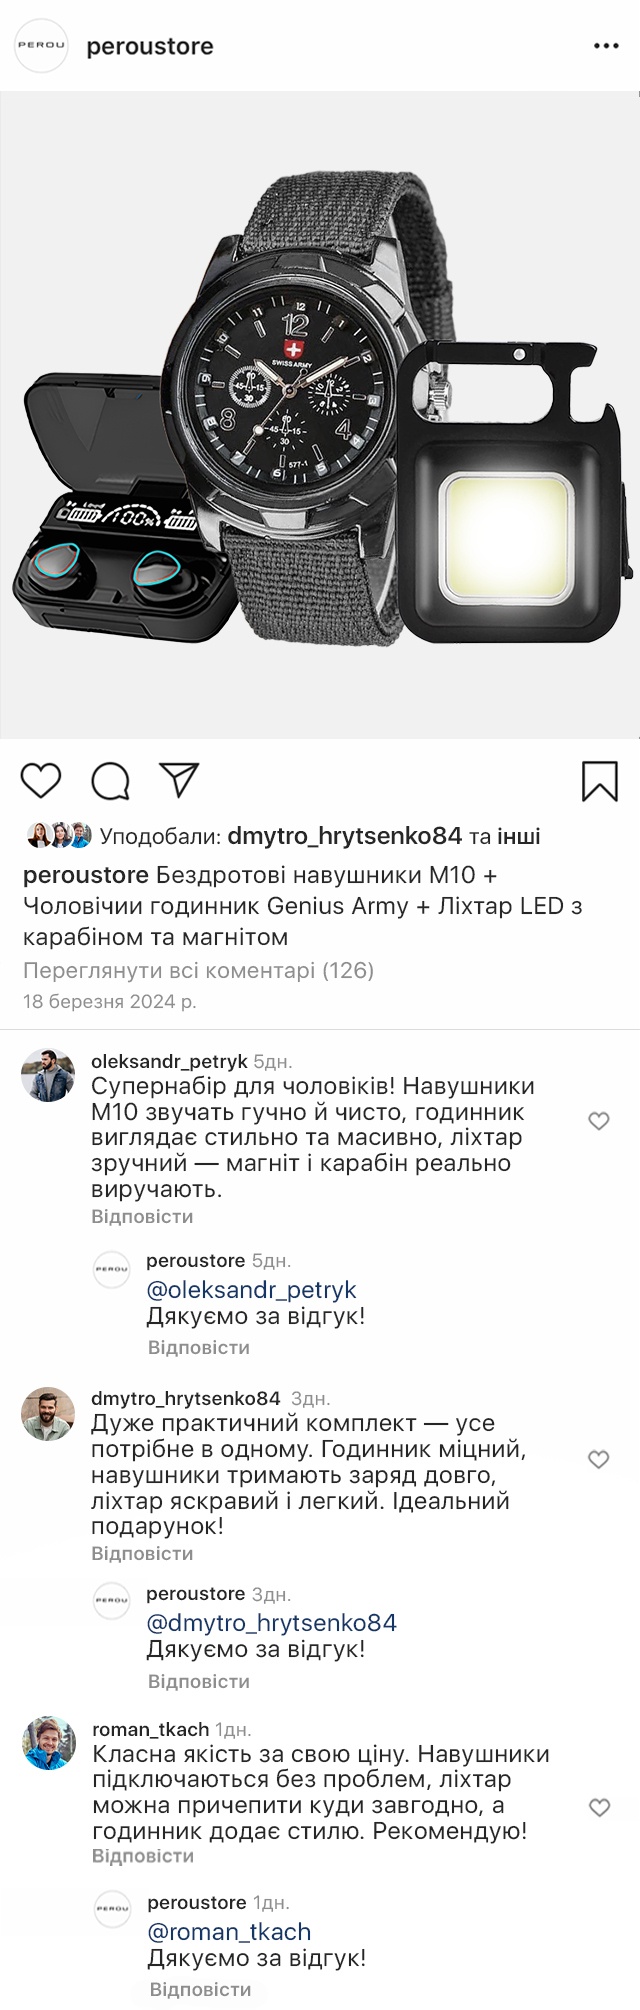The image size is (640, 2010).
Task: Expand all 126 comments
Action: tap(198, 970)
